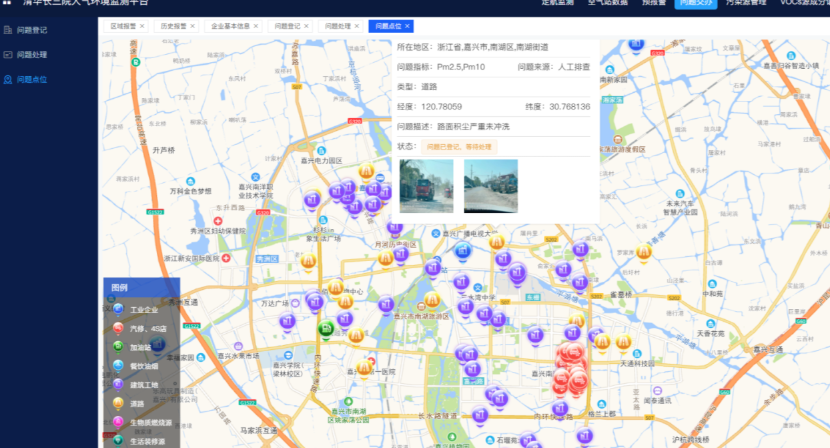Click the 问题点位 sidebar location pin icon
Screen dimensions: 830x448
tap(8, 79)
